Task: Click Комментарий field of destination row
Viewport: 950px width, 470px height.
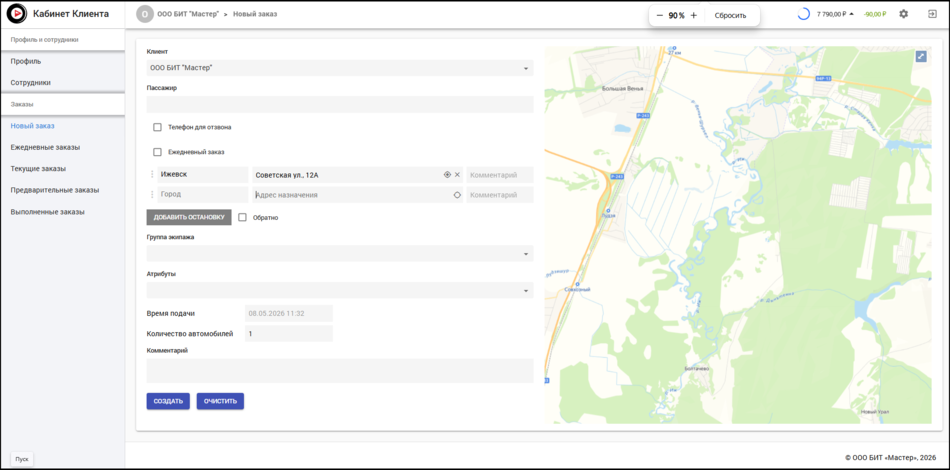Action: pyautogui.click(x=500, y=195)
